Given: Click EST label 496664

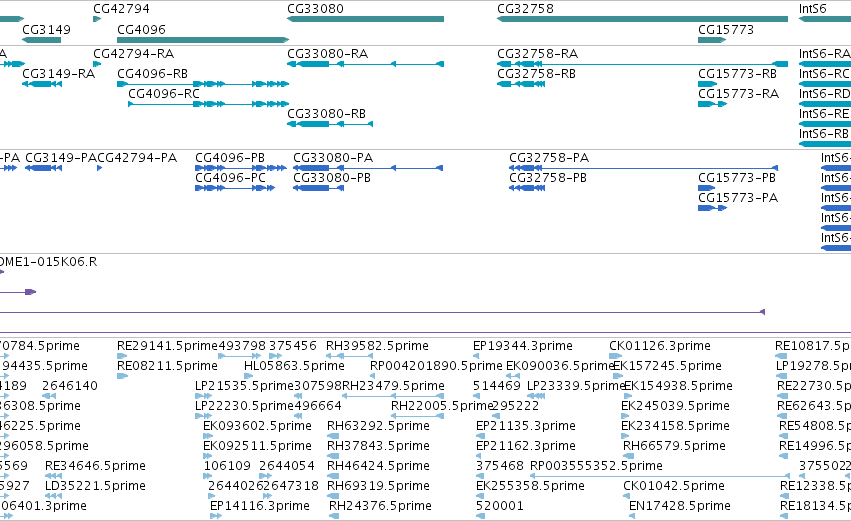Looking at the screenshot, I should tap(318, 406).
